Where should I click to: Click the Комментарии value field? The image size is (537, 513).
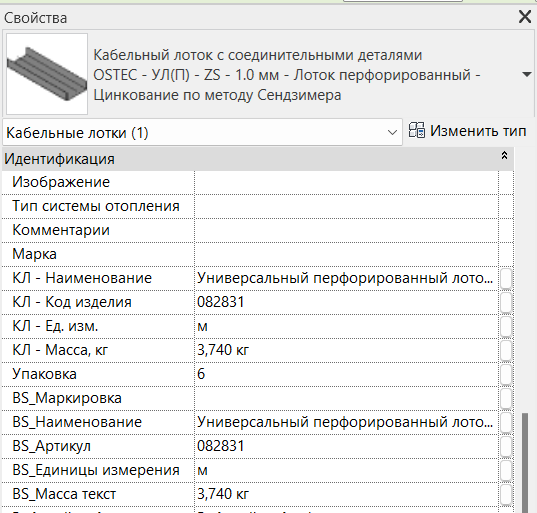[x=346, y=230]
